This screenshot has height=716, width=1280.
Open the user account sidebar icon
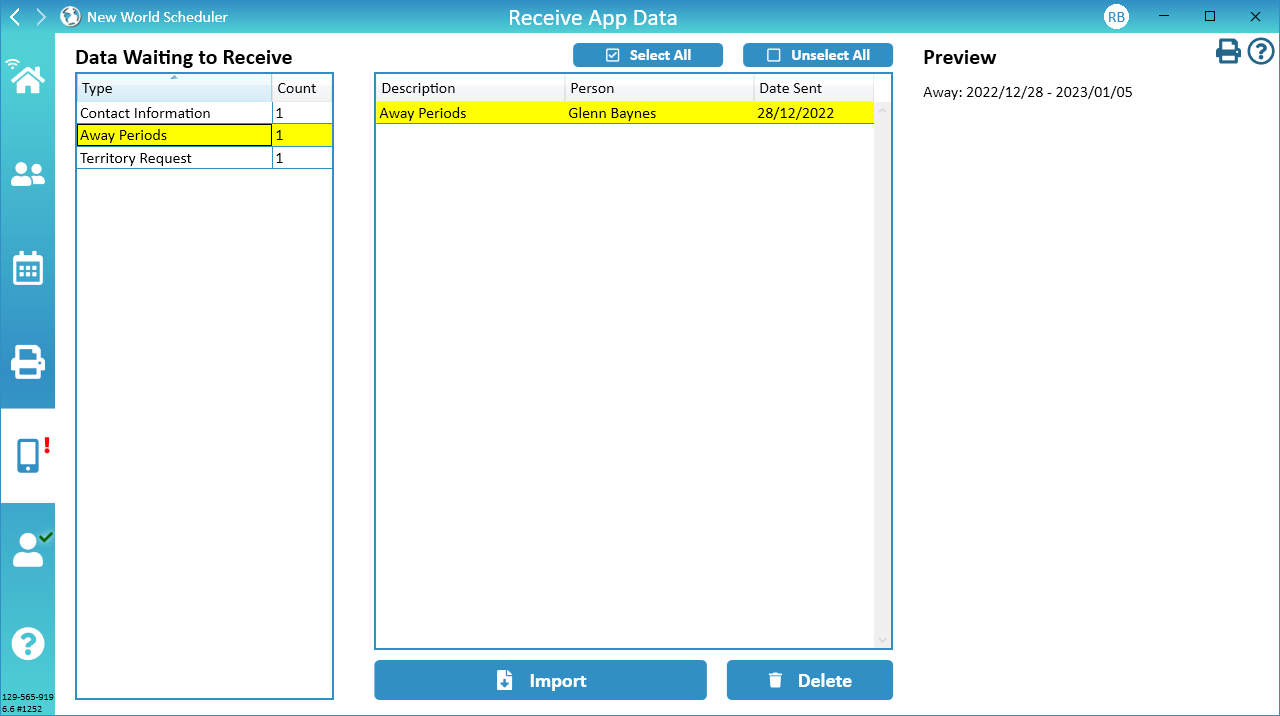(28, 549)
